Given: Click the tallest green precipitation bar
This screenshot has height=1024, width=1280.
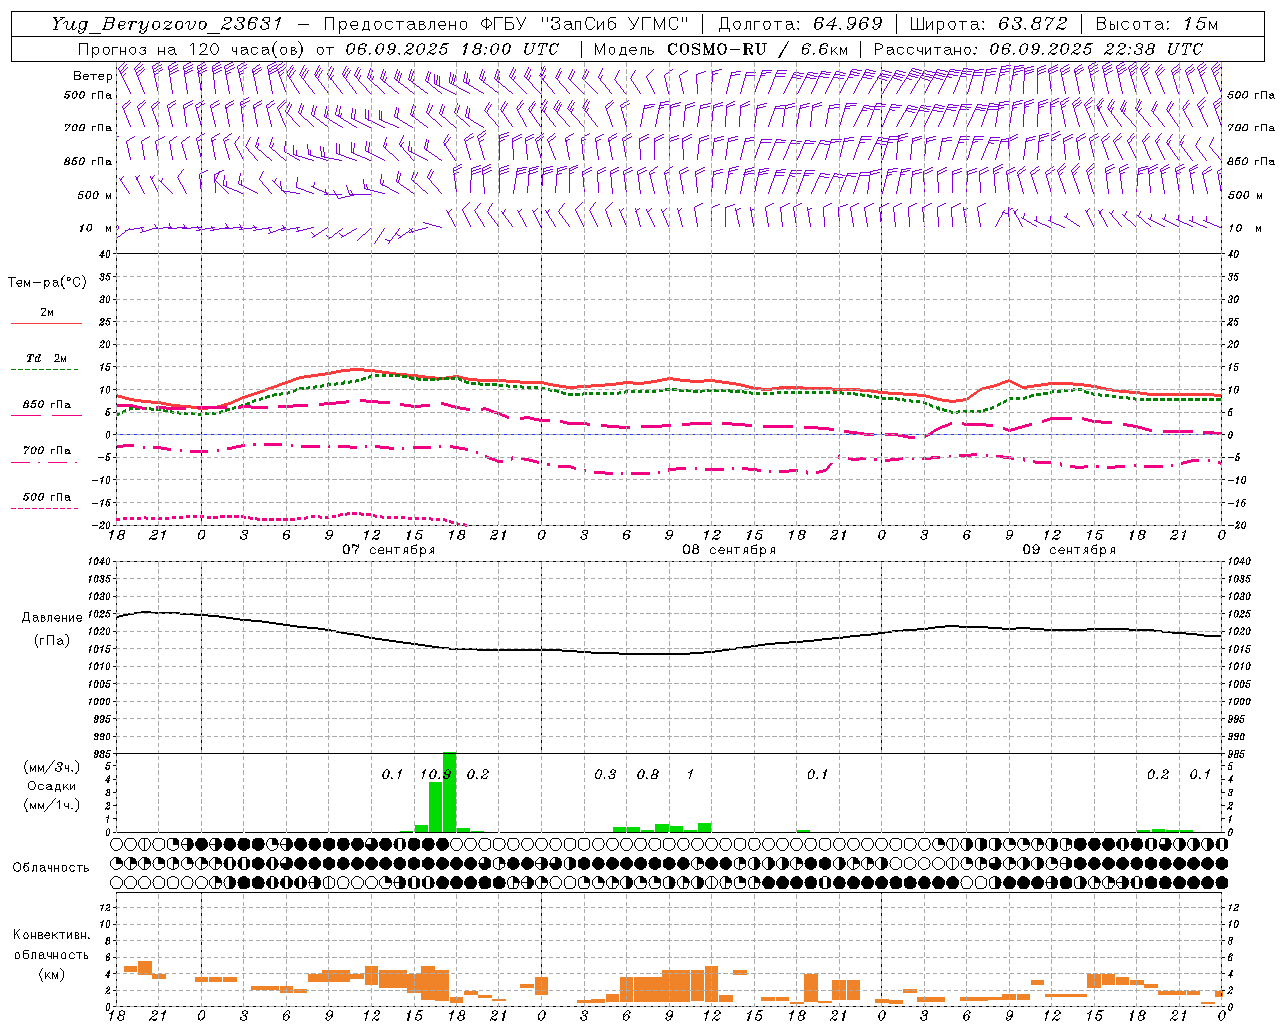Looking at the screenshot, I should (x=449, y=792).
